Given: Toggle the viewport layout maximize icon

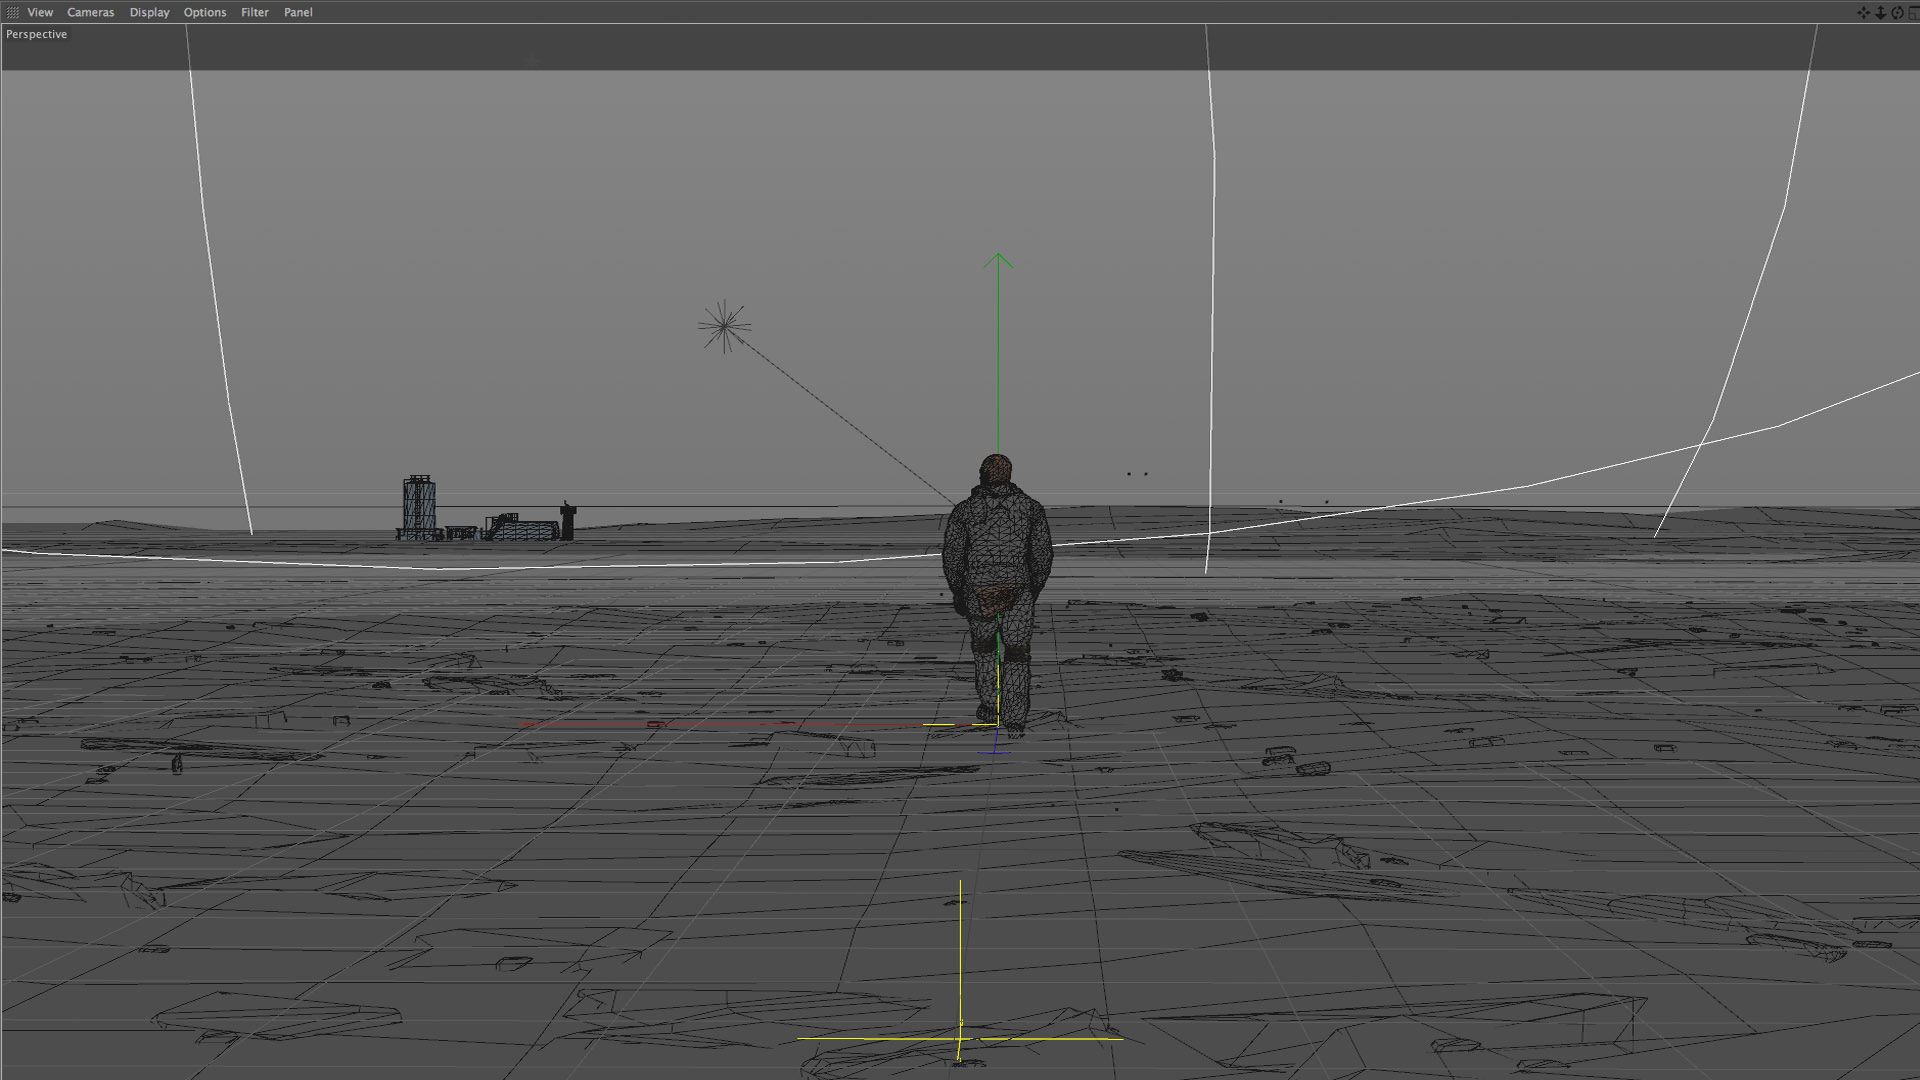Looking at the screenshot, I should [x=1913, y=13].
